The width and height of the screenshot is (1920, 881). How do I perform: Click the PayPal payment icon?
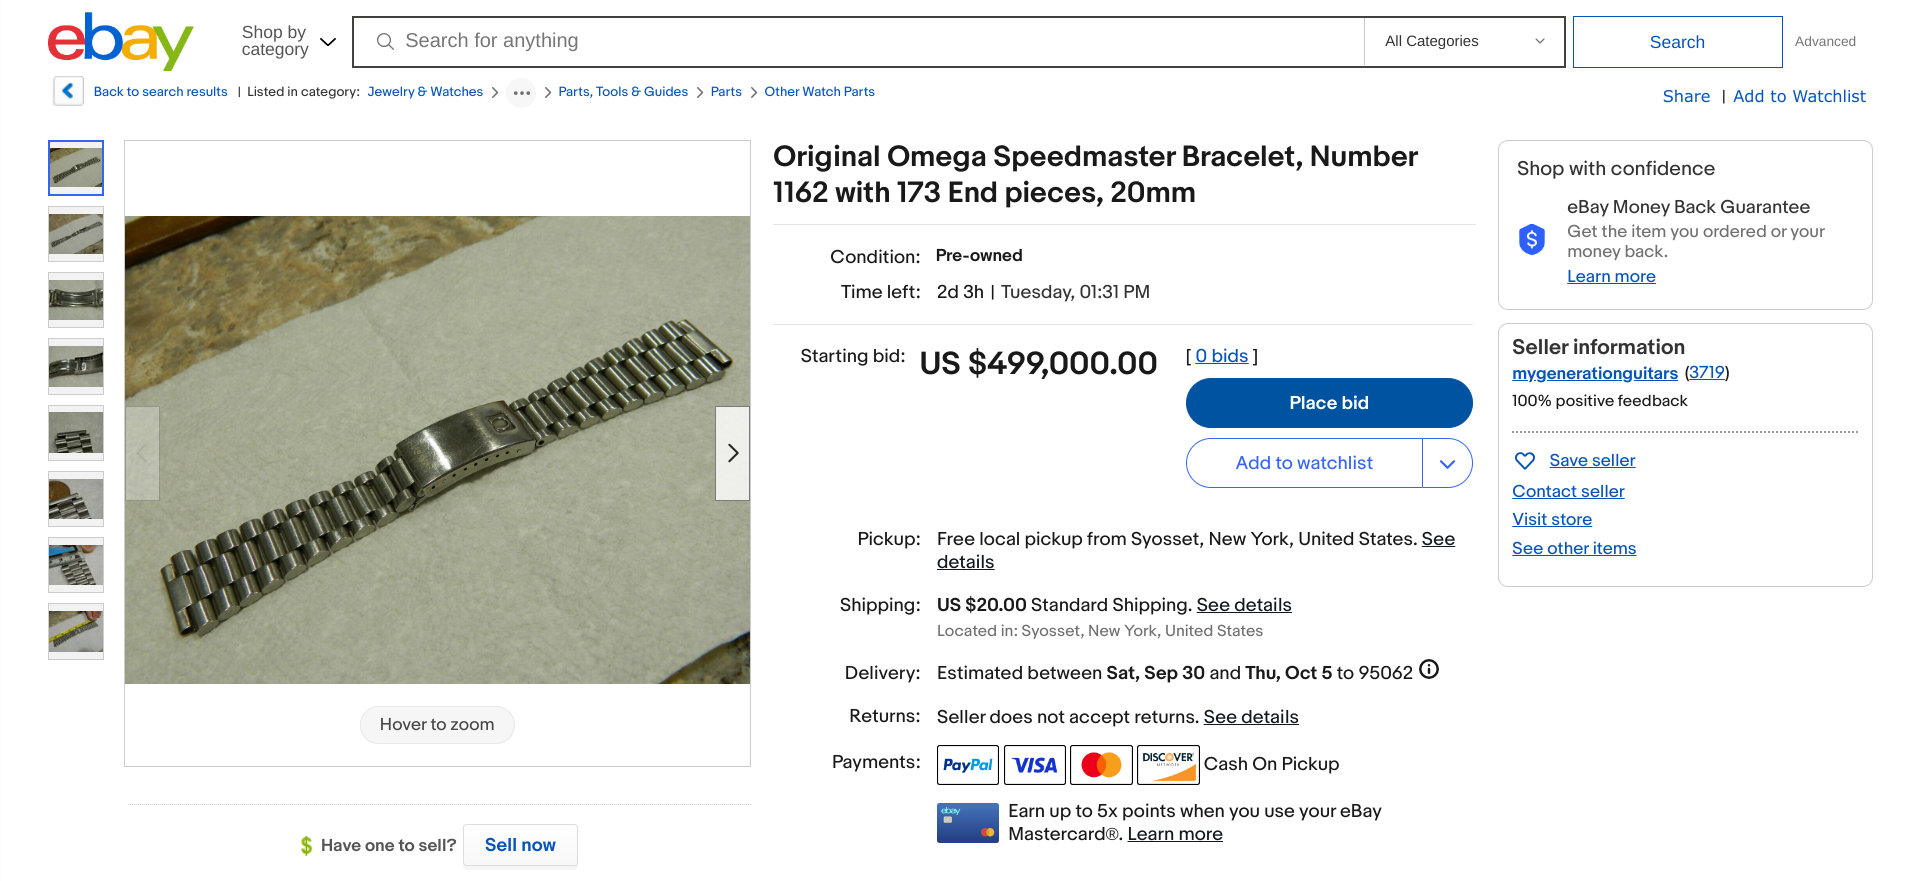(967, 765)
